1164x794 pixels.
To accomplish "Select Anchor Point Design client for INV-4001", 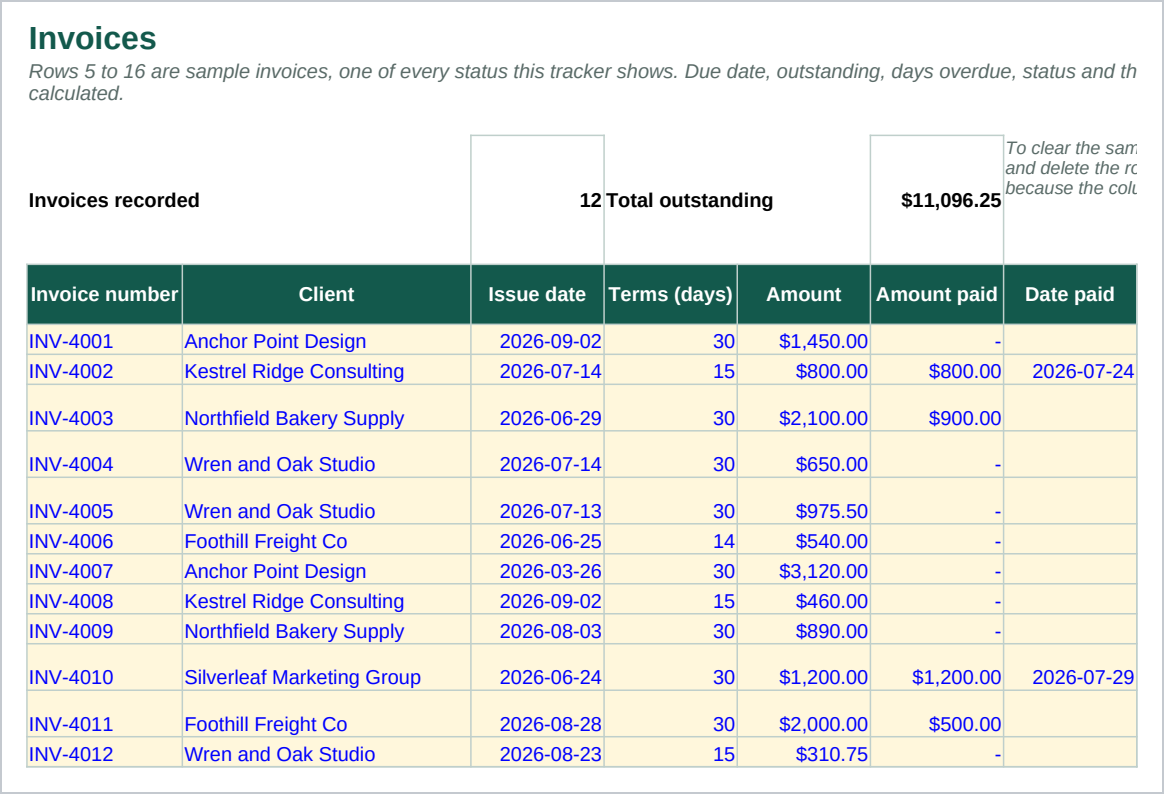I will pyautogui.click(x=327, y=340).
